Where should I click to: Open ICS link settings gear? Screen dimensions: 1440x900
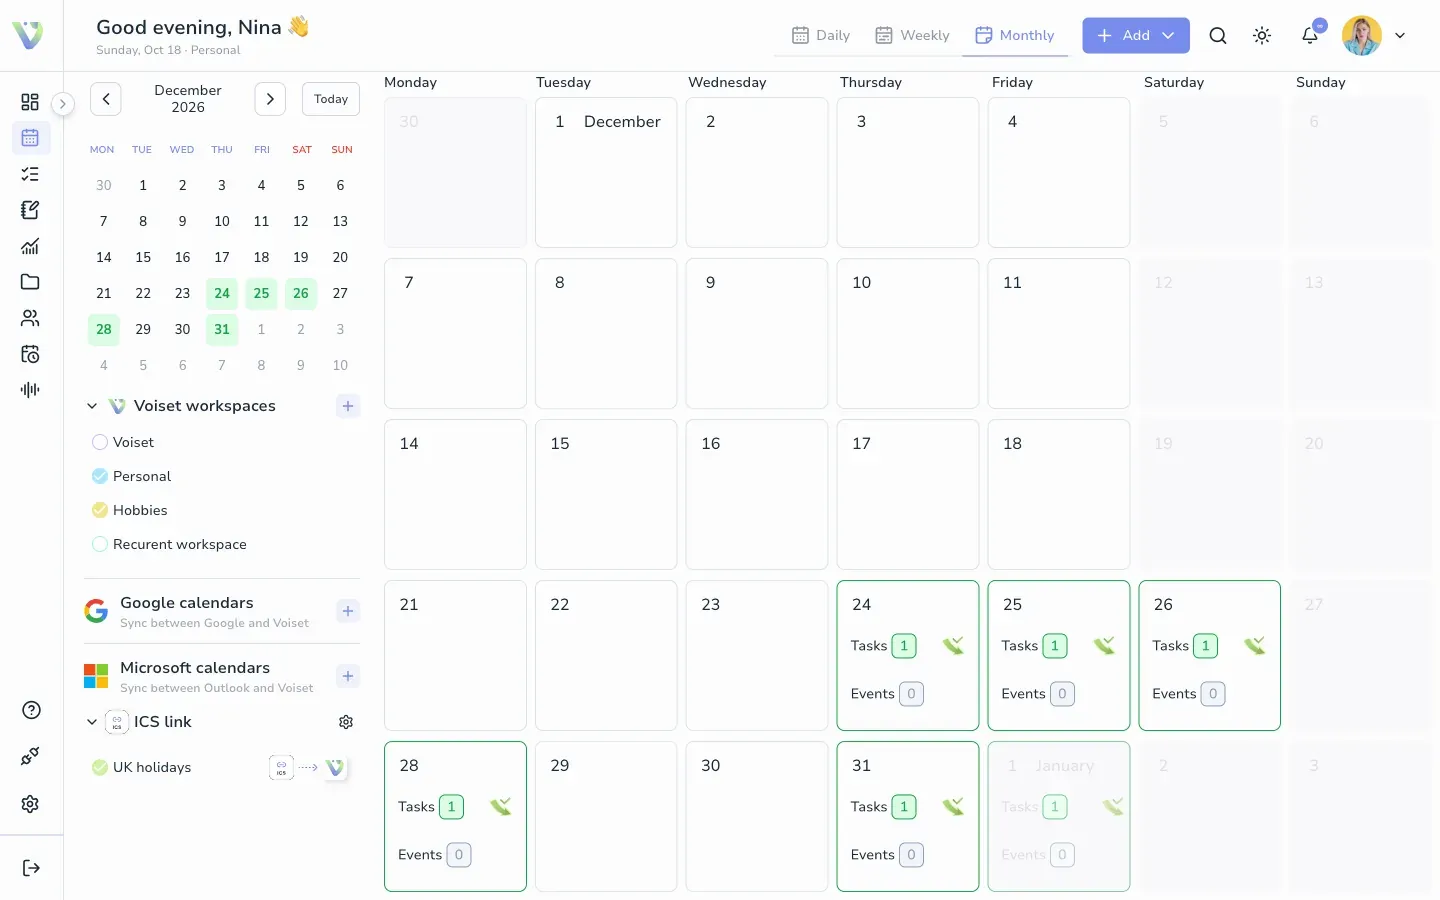click(x=346, y=722)
